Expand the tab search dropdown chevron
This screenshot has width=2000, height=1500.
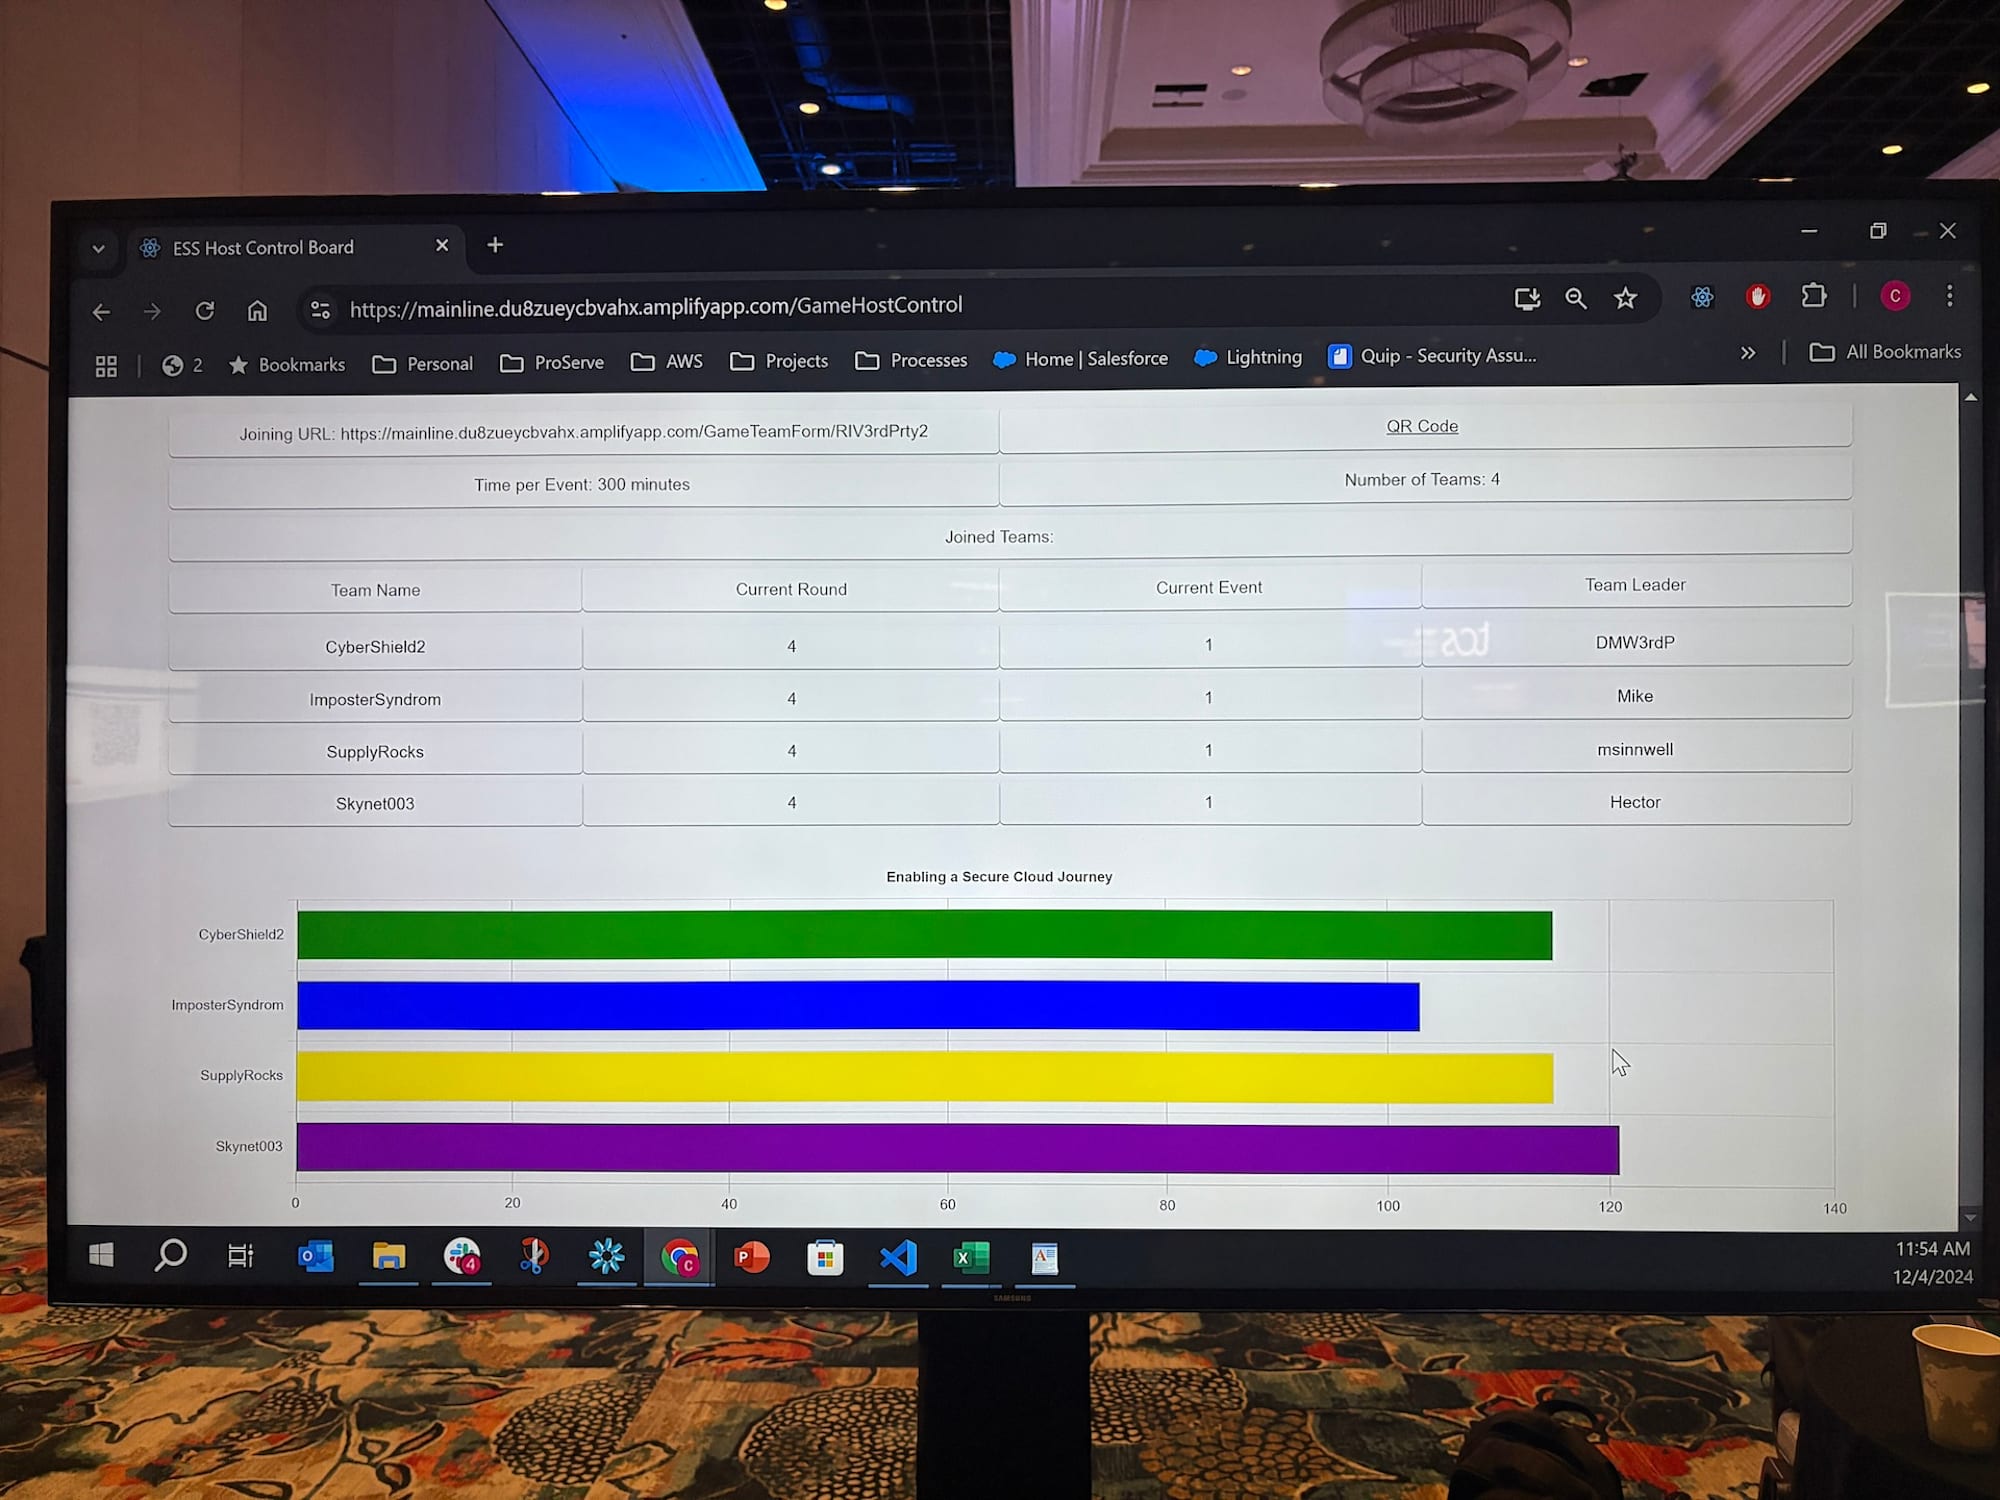point(98,248)
